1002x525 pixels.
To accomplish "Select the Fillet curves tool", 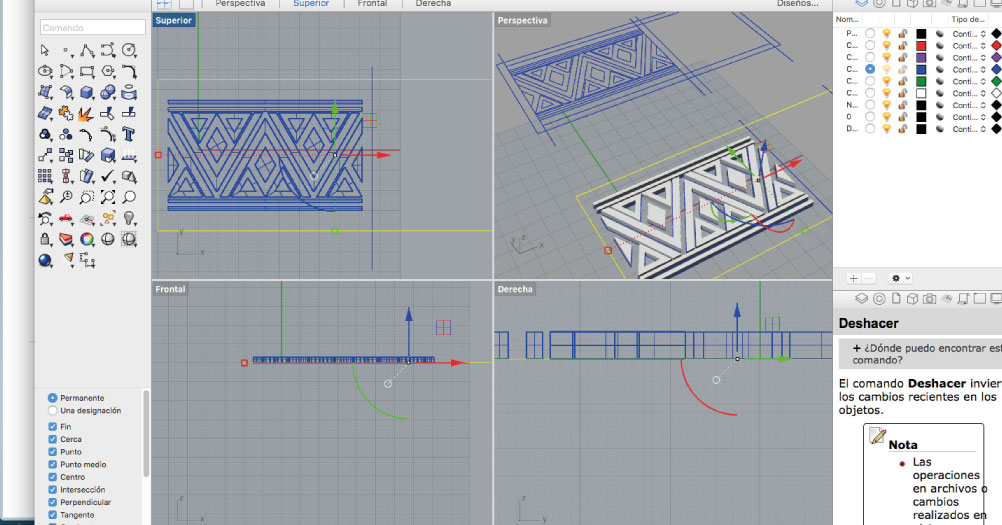I will 129,71.
